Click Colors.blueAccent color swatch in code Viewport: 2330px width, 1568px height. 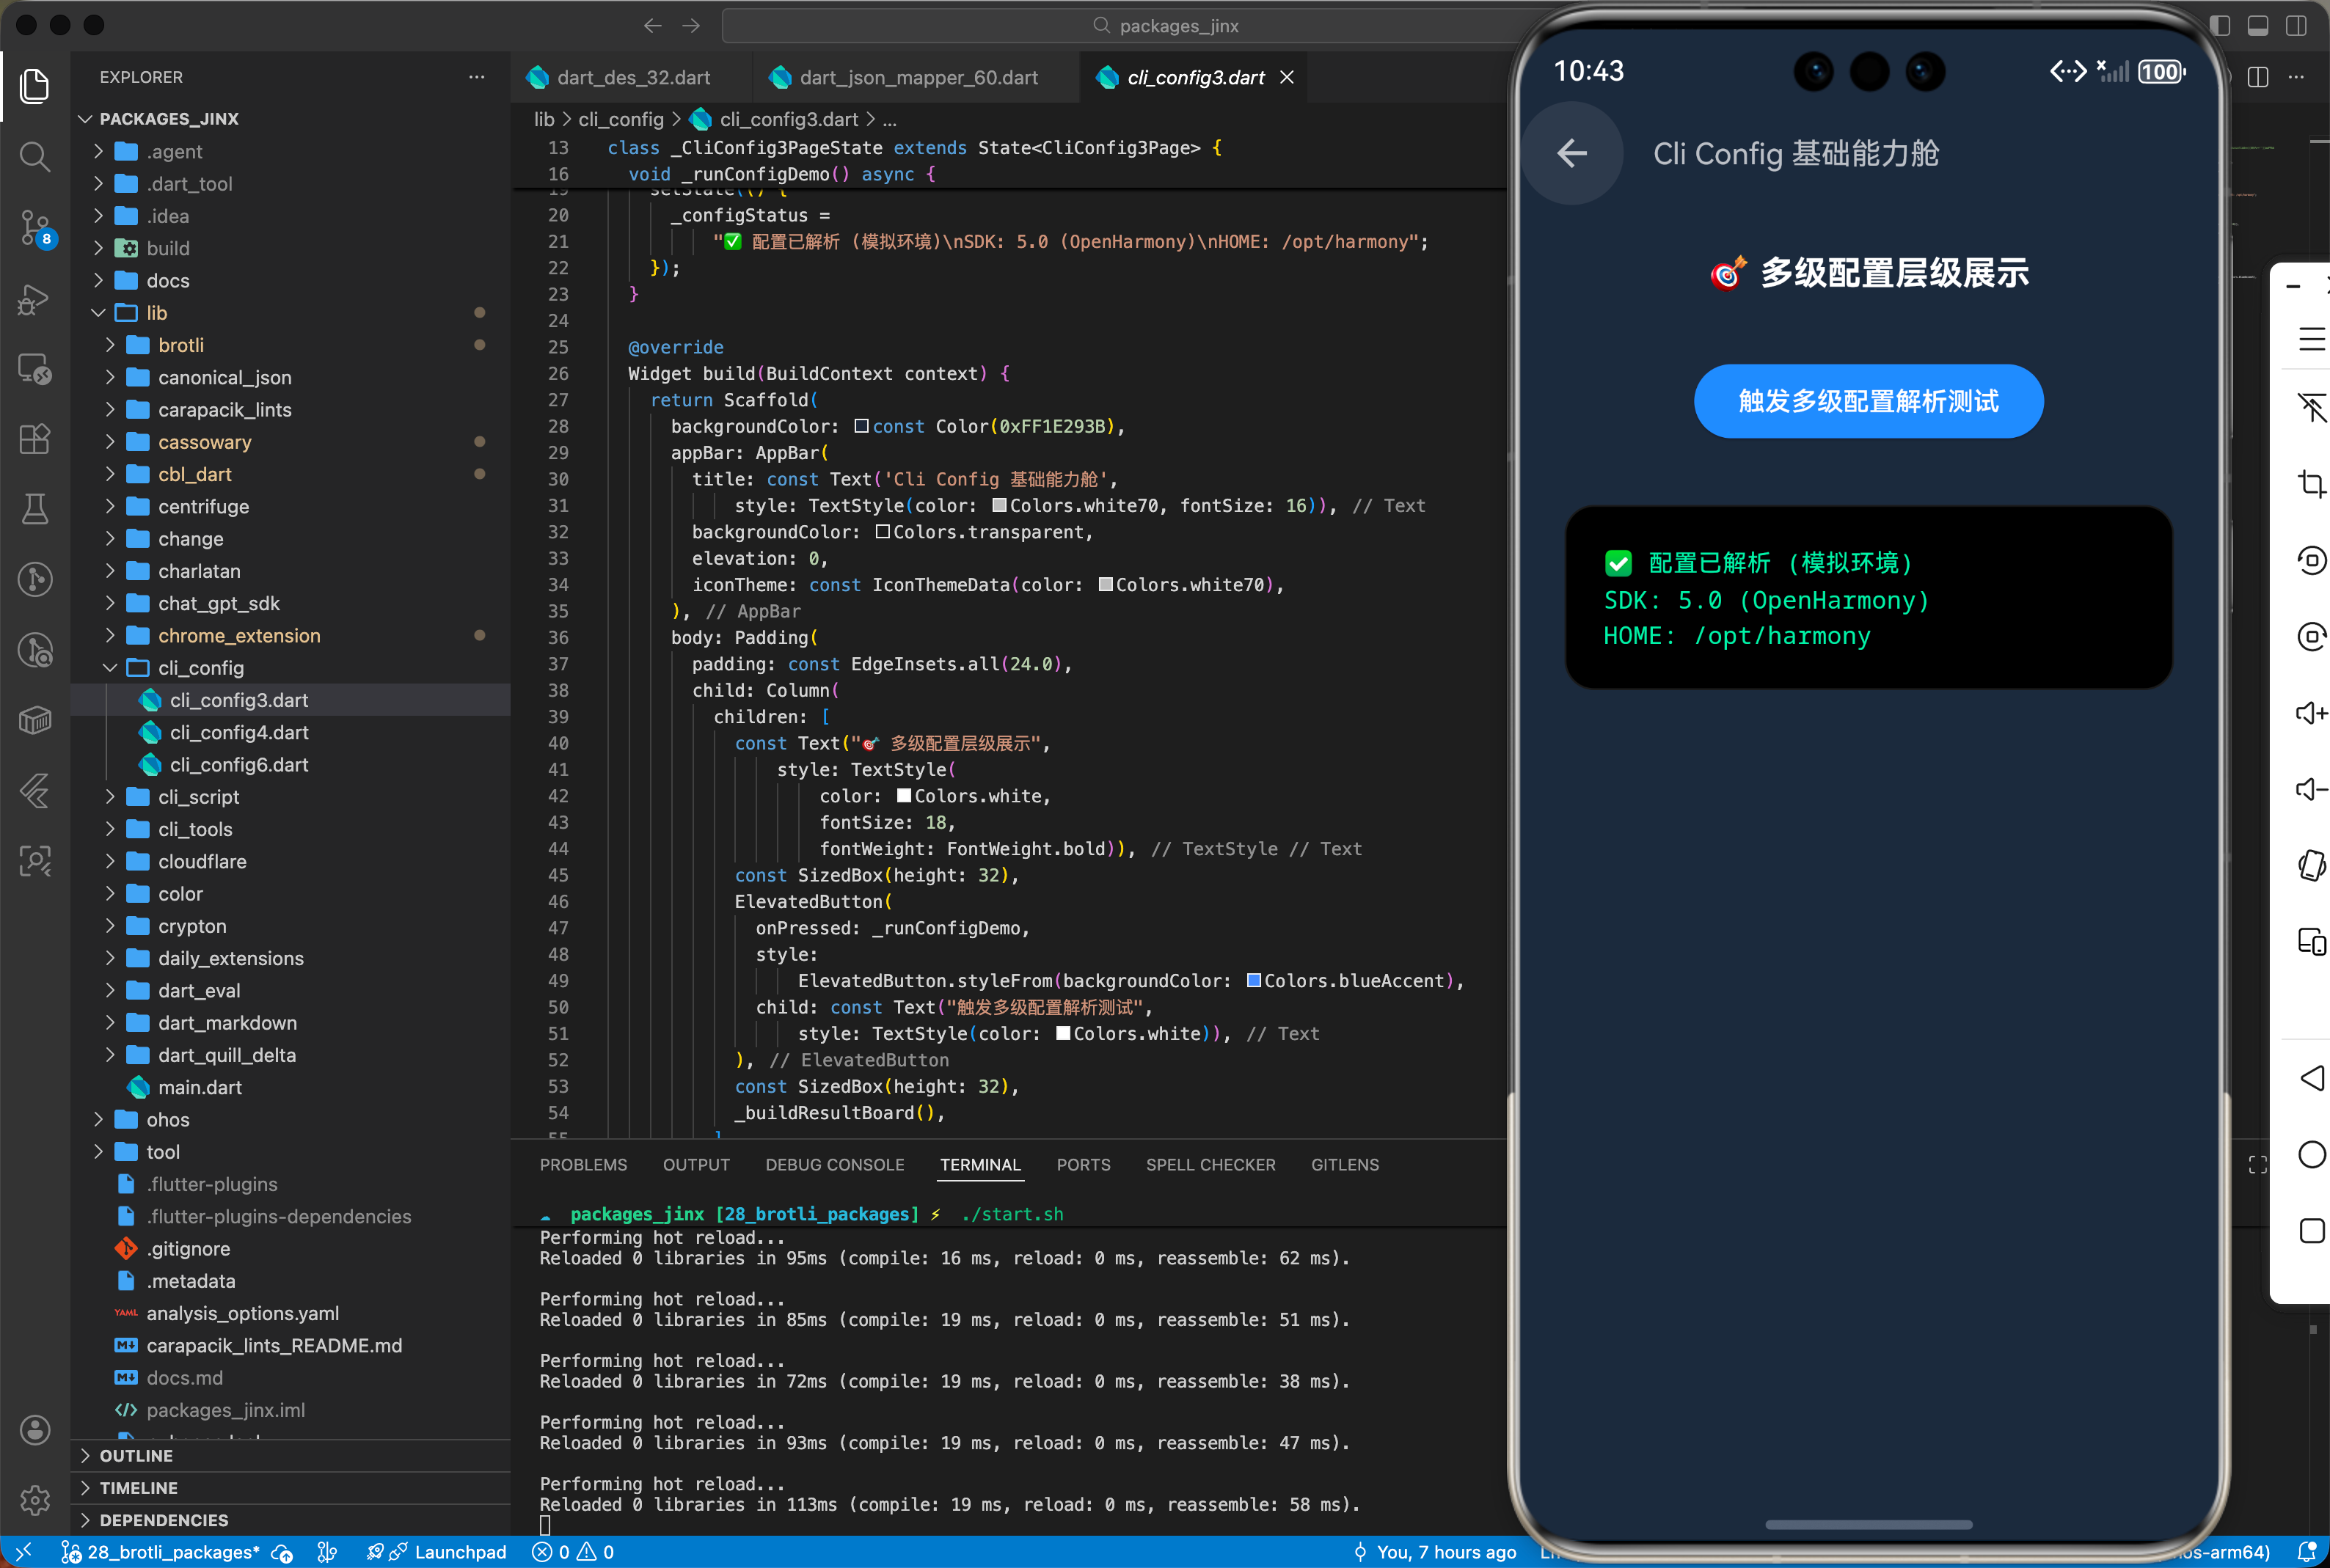coord(1253,981)
